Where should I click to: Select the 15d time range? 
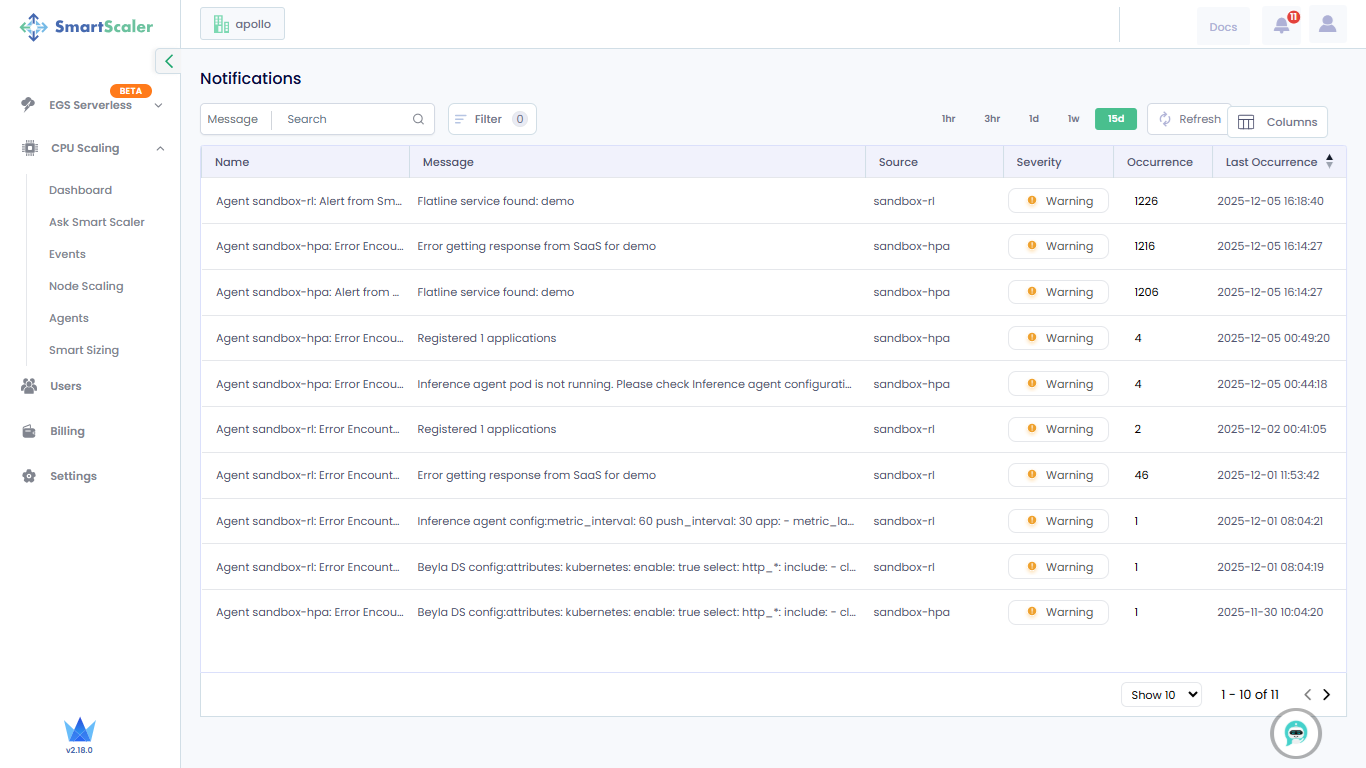(x=1115, y=119)
